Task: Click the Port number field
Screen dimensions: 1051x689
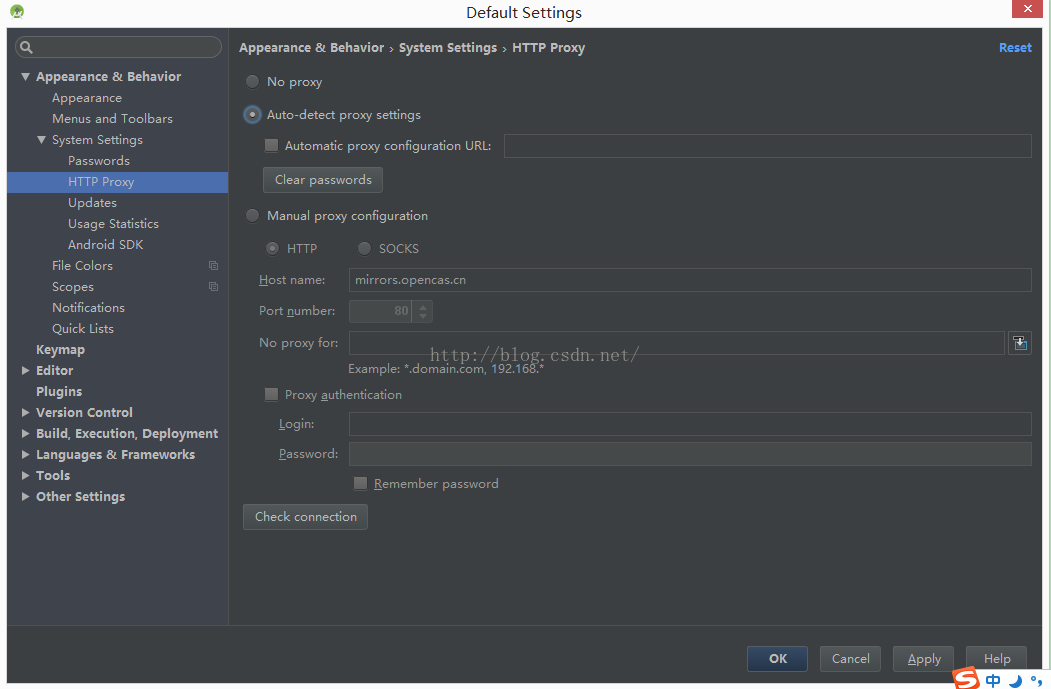Action: click(381, 311)
